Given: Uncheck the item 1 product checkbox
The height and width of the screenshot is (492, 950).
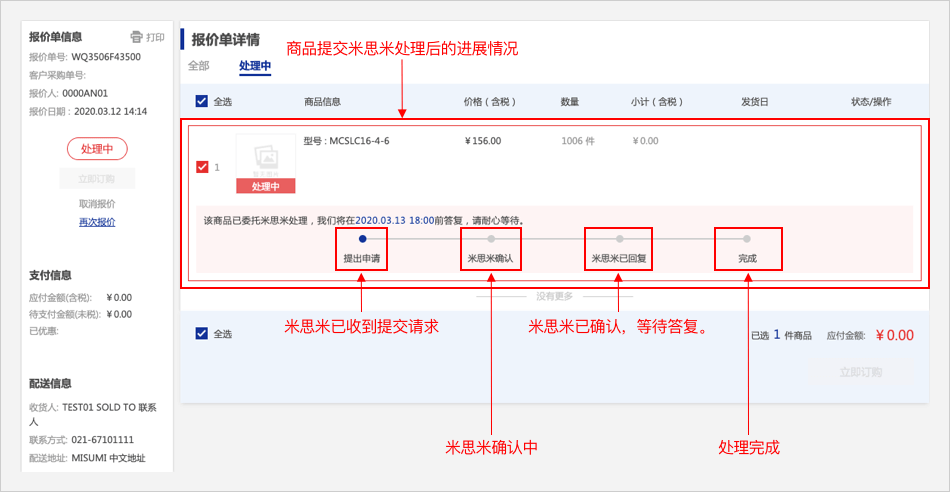Looking at the screenshot, I should pyautogui.click(x=202, y=167).
